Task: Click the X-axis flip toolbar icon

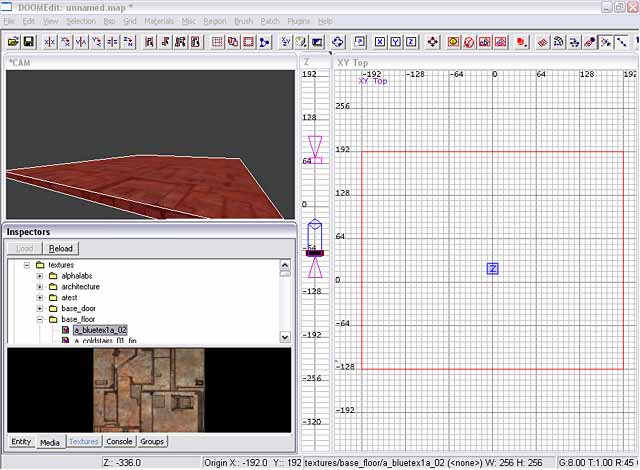Action: click(50, 42)
